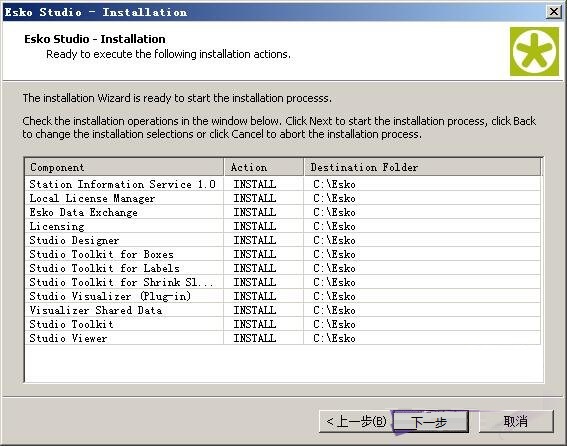Go back with the 上一步(B) button

coord(356,421)
